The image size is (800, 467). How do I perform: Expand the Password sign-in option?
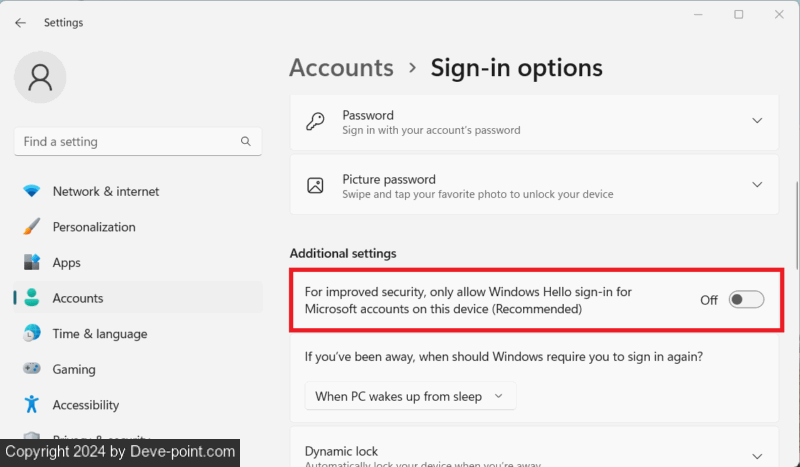point(757,121)
